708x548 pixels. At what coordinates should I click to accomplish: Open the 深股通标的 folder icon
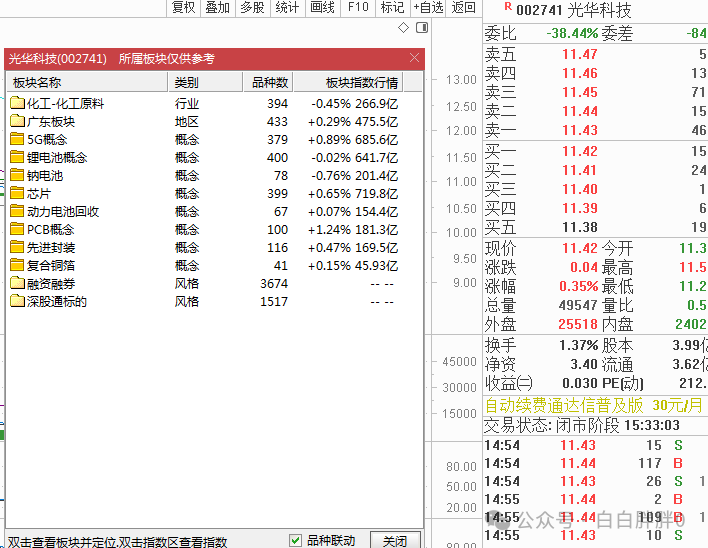tap(17, 302)
